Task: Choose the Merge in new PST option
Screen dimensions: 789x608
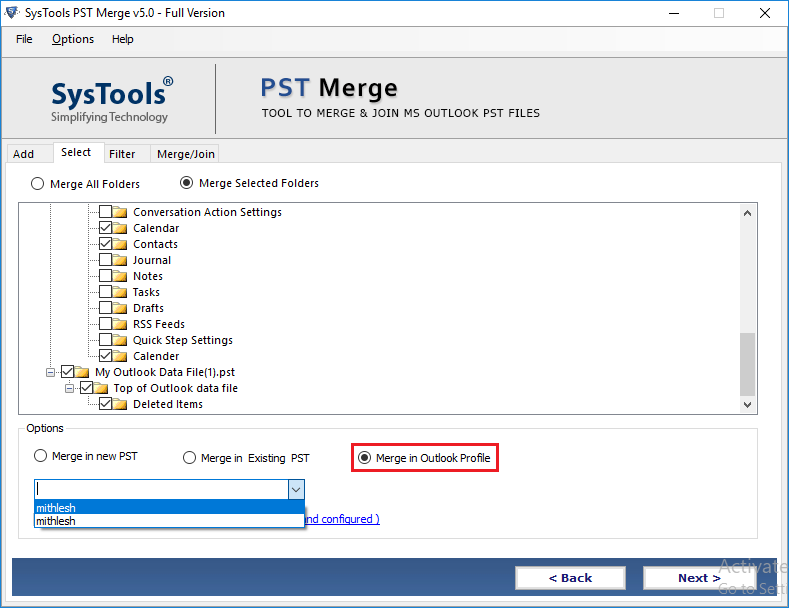Action: tap(40, 456)
